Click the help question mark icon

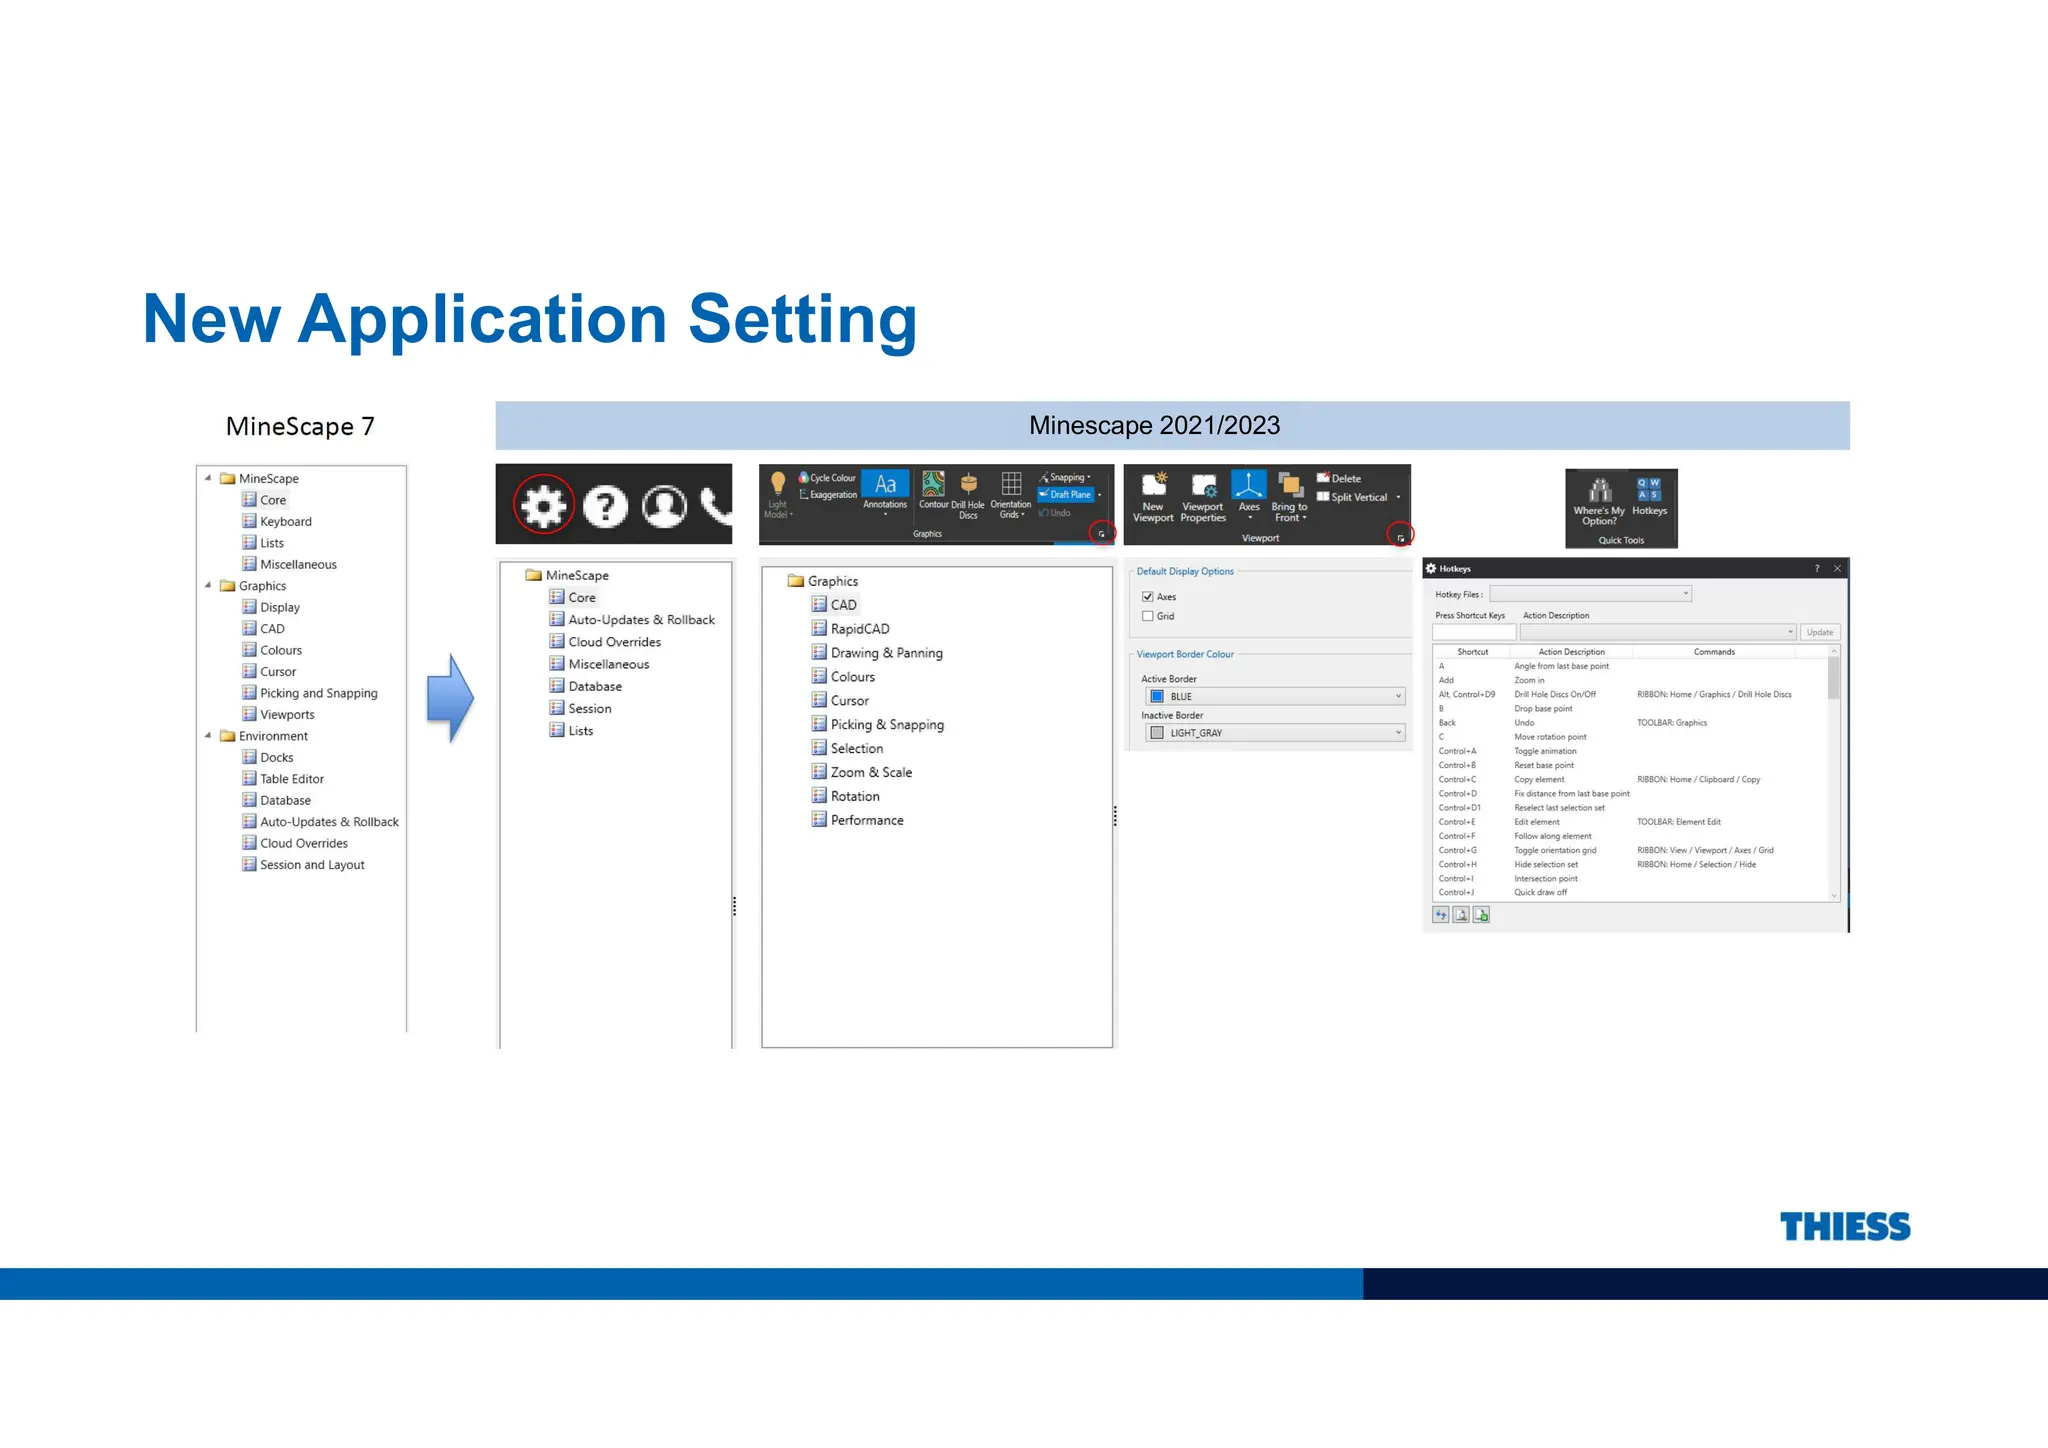(x=605, y=507)
